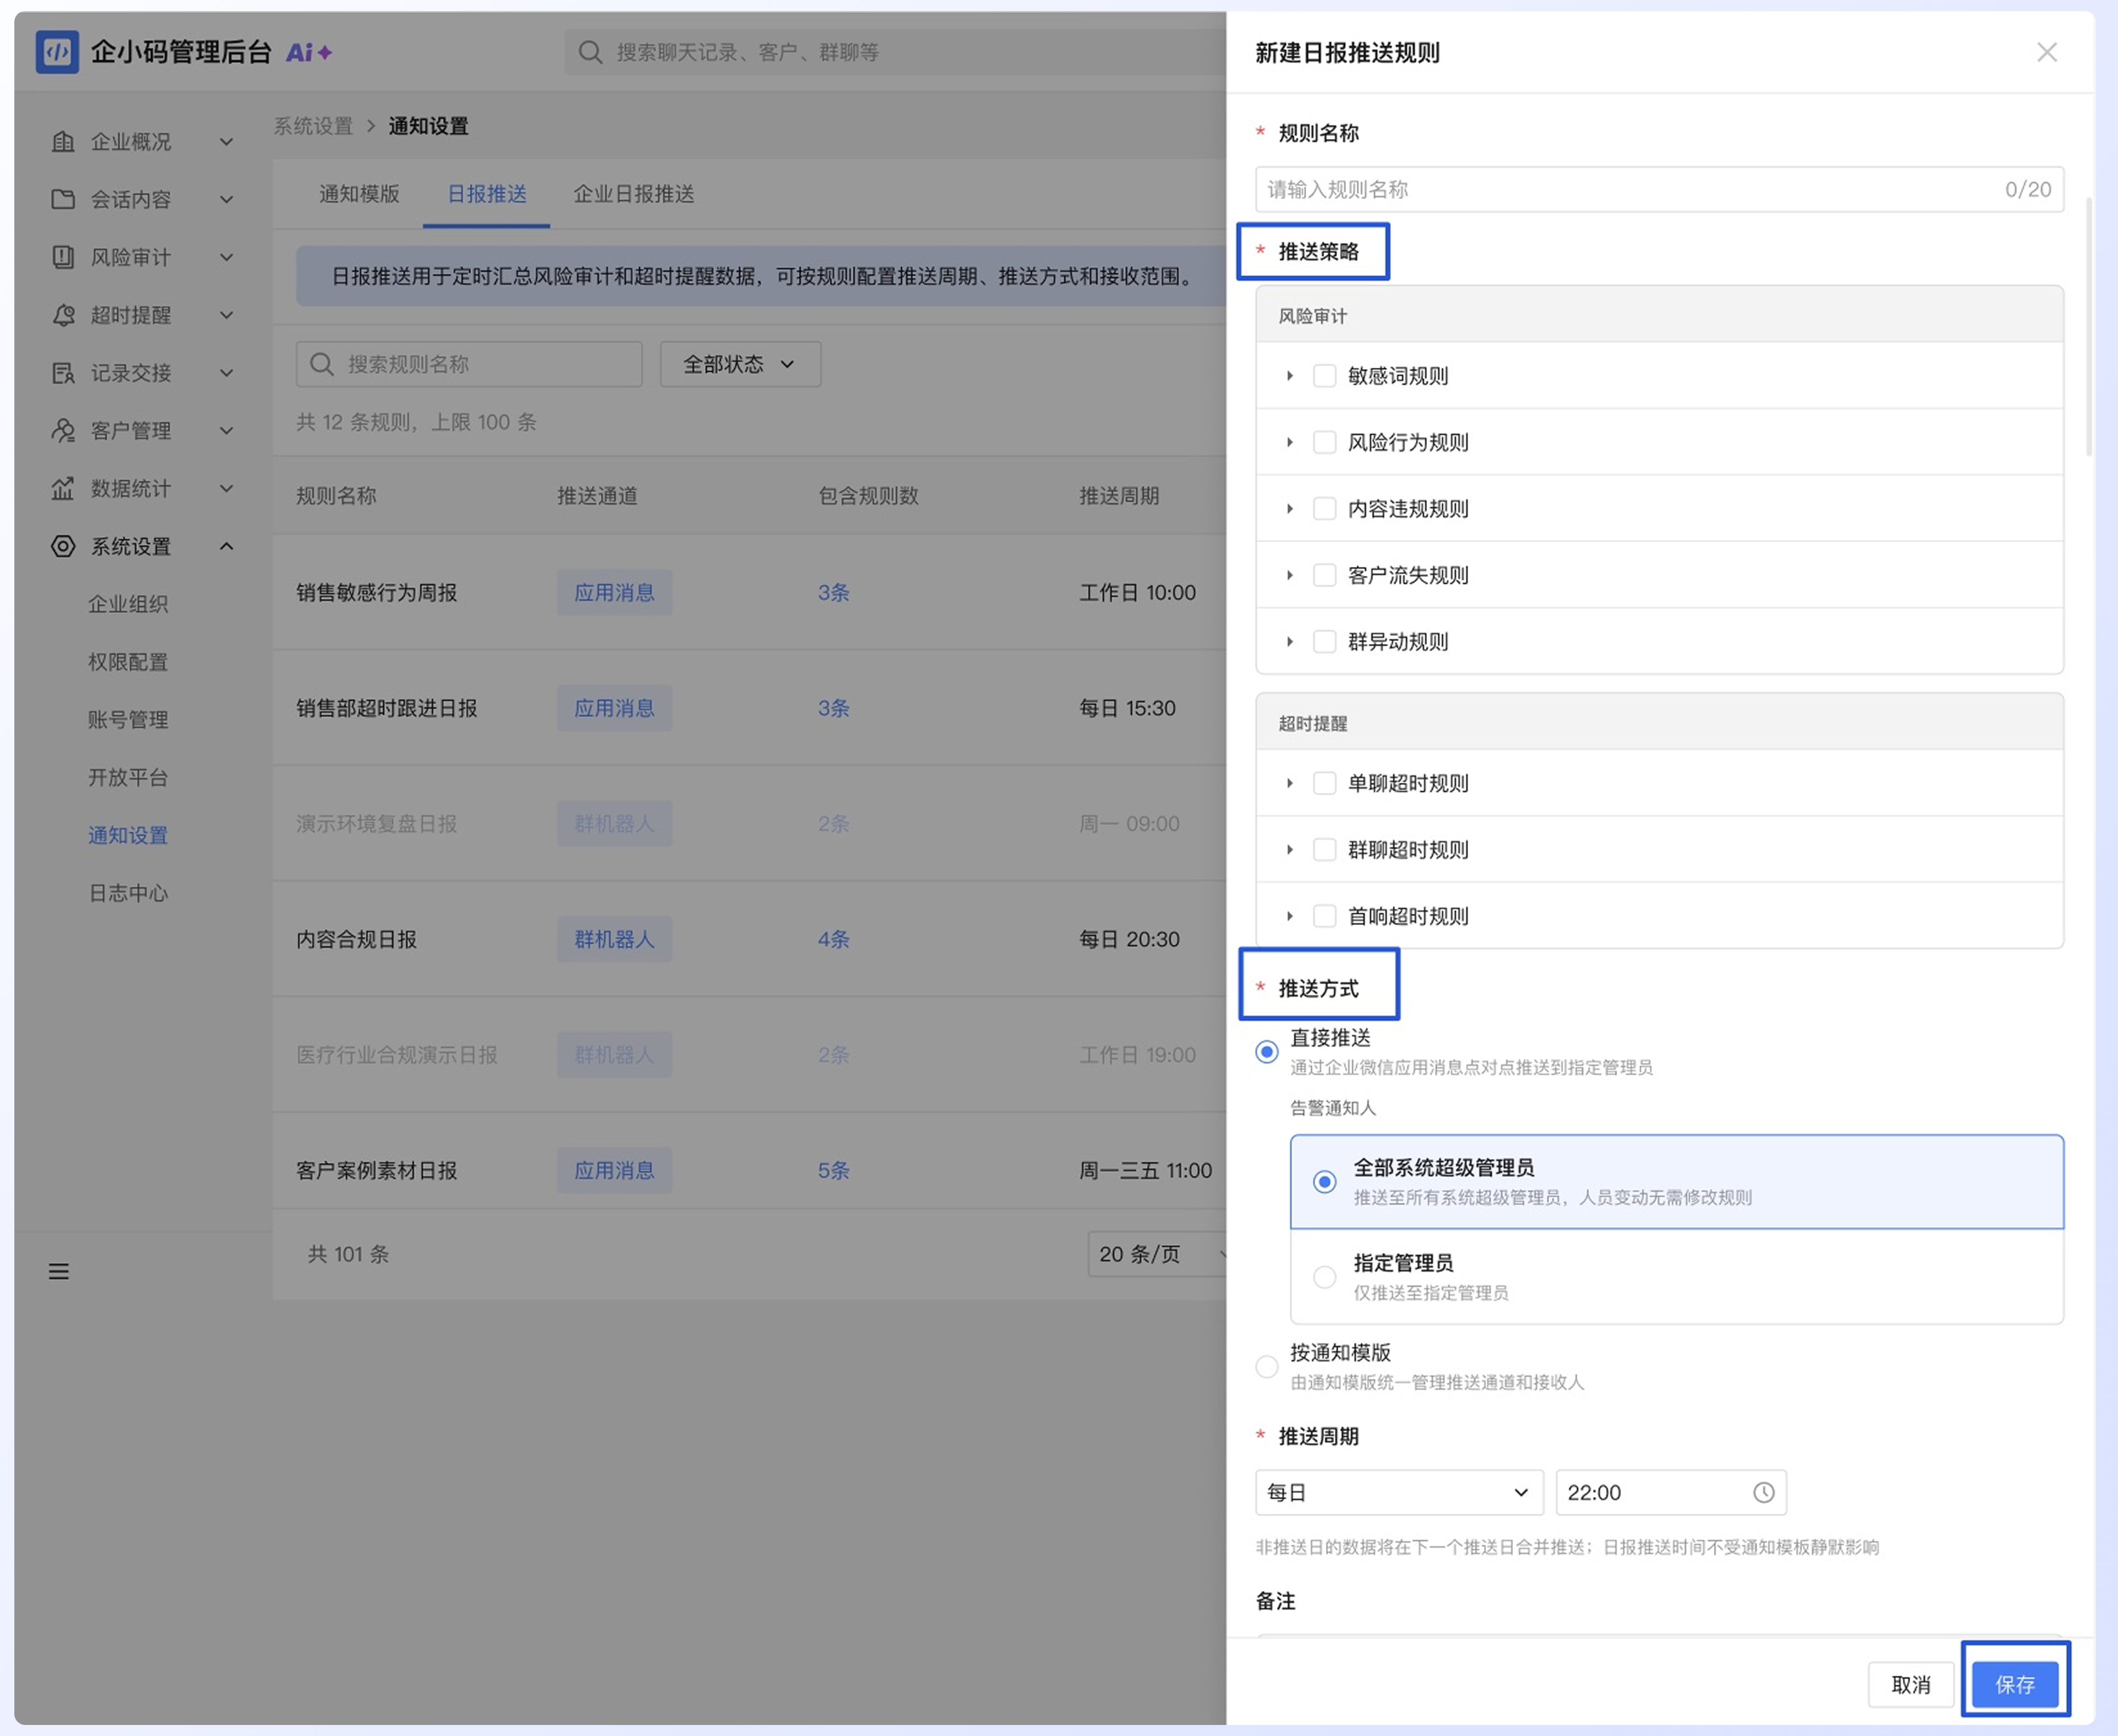Click the clock icon in 22:00 time field
This screenshot has height=1736, width=2118.
pyautogui.click(x=1763, y=1492)
